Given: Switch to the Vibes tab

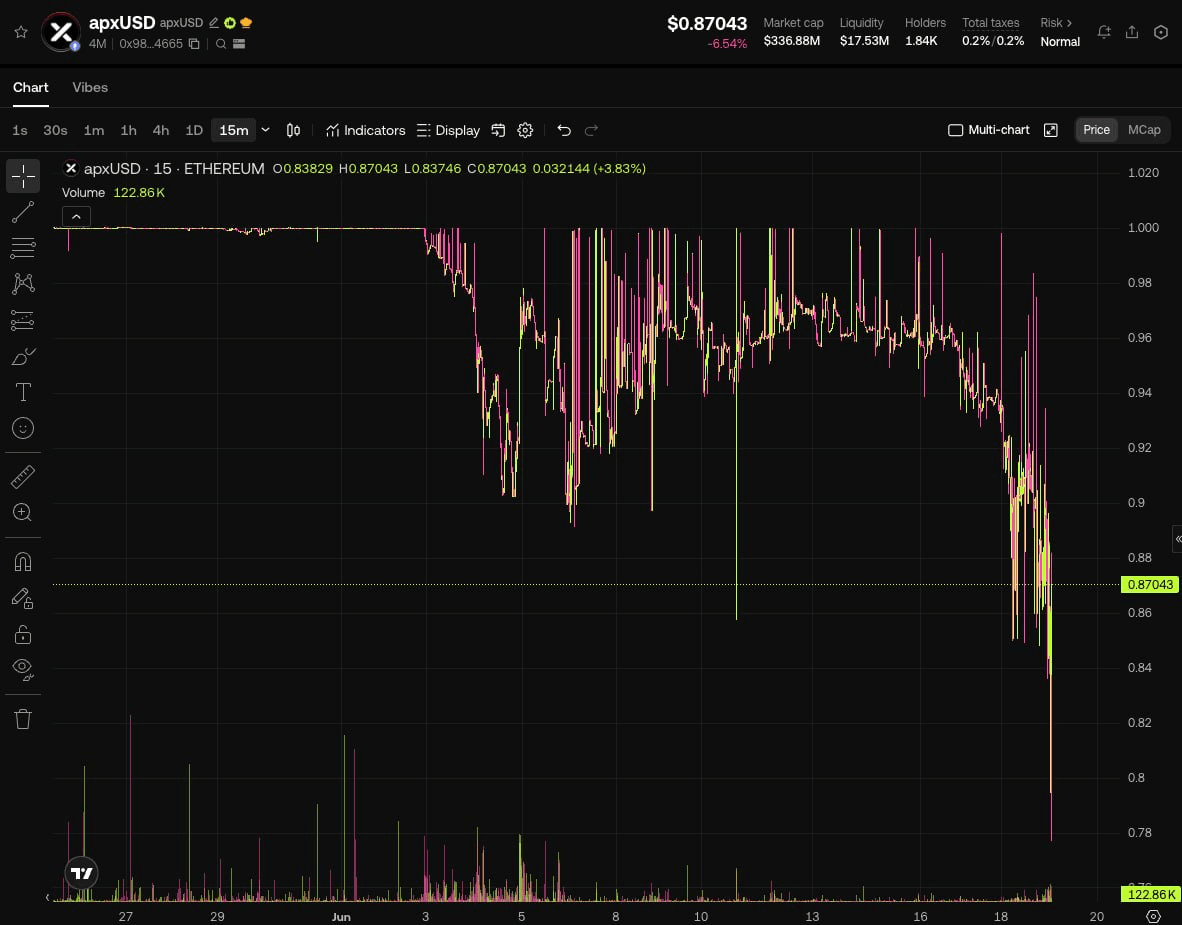Looking at the screenshot, I should (x=90, y=87).
